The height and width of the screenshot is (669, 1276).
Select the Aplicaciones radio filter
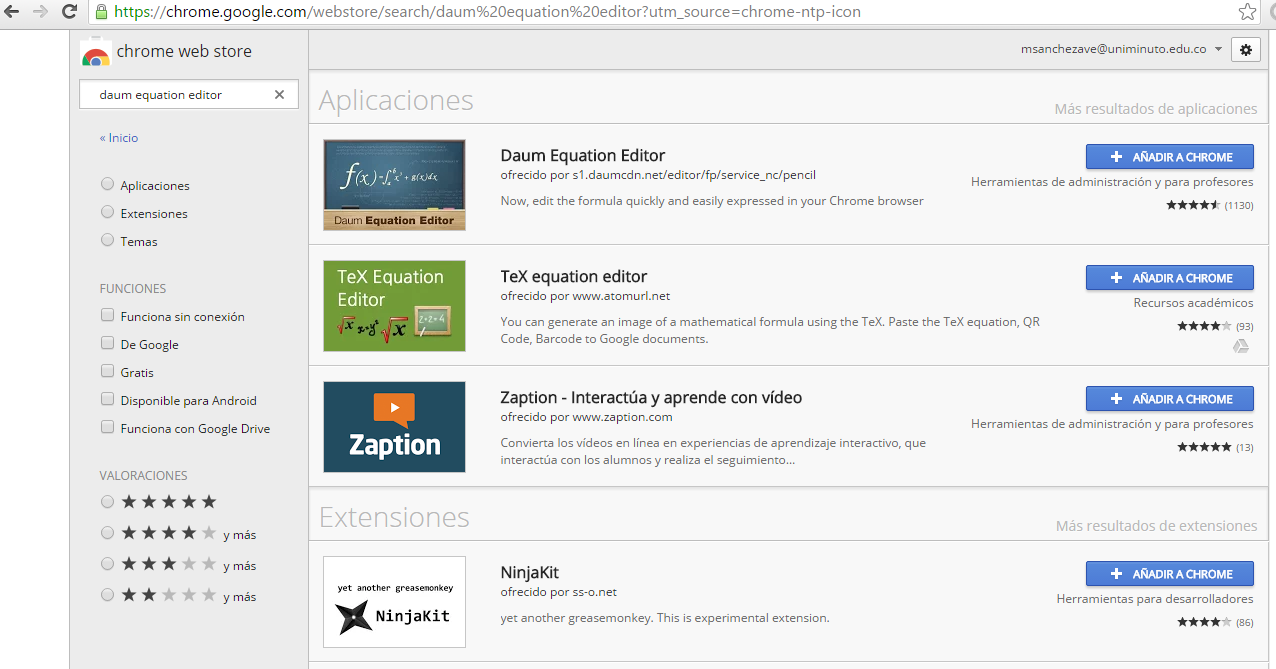click(x=107, y=185)
